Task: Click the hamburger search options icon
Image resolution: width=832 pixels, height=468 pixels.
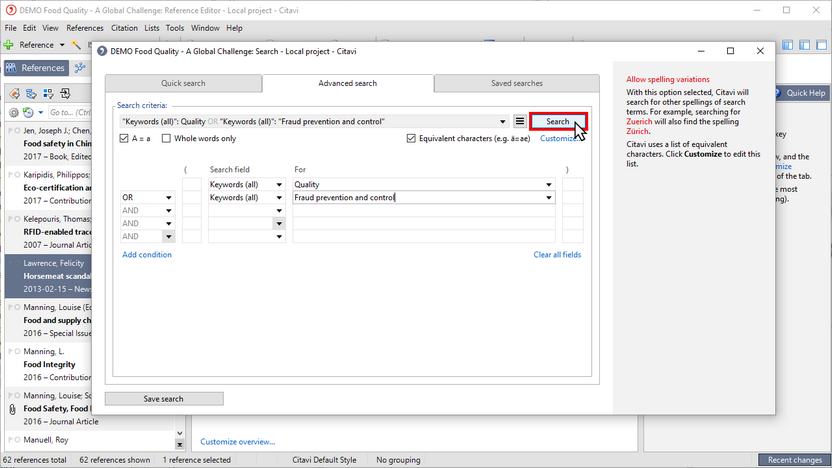Action: [x=519, y=122]
